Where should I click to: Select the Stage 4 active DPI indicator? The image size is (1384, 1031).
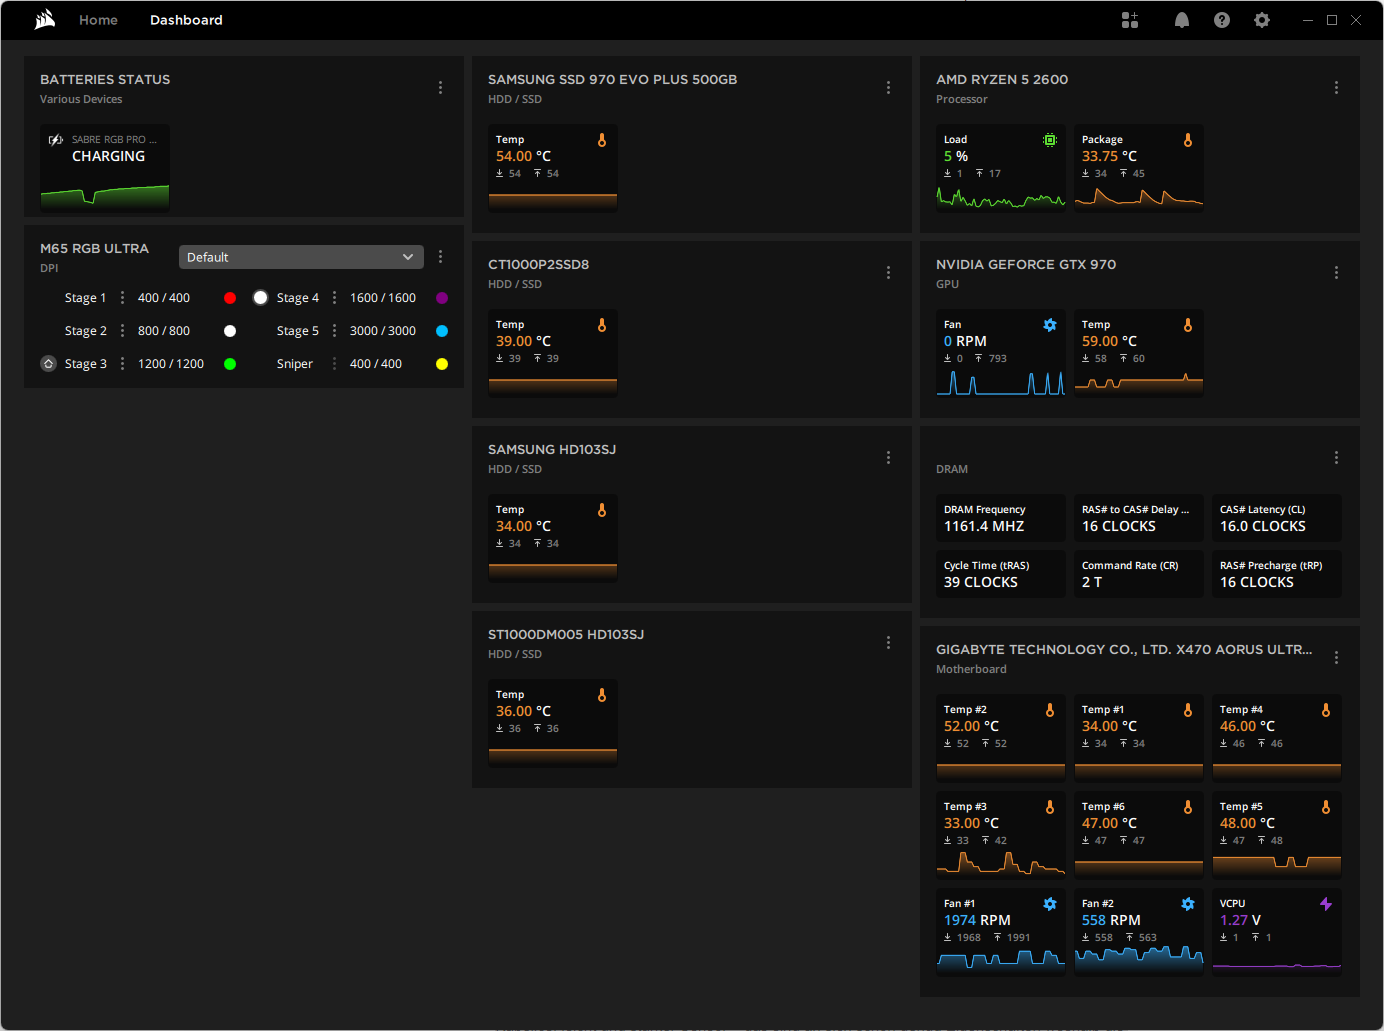[x=260, y=298]
